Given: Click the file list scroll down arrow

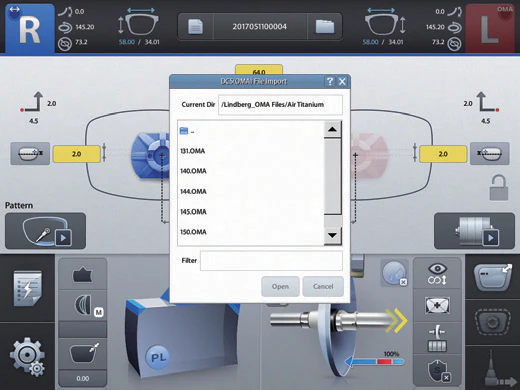Looking at the screenshot, I should point(332,236).
